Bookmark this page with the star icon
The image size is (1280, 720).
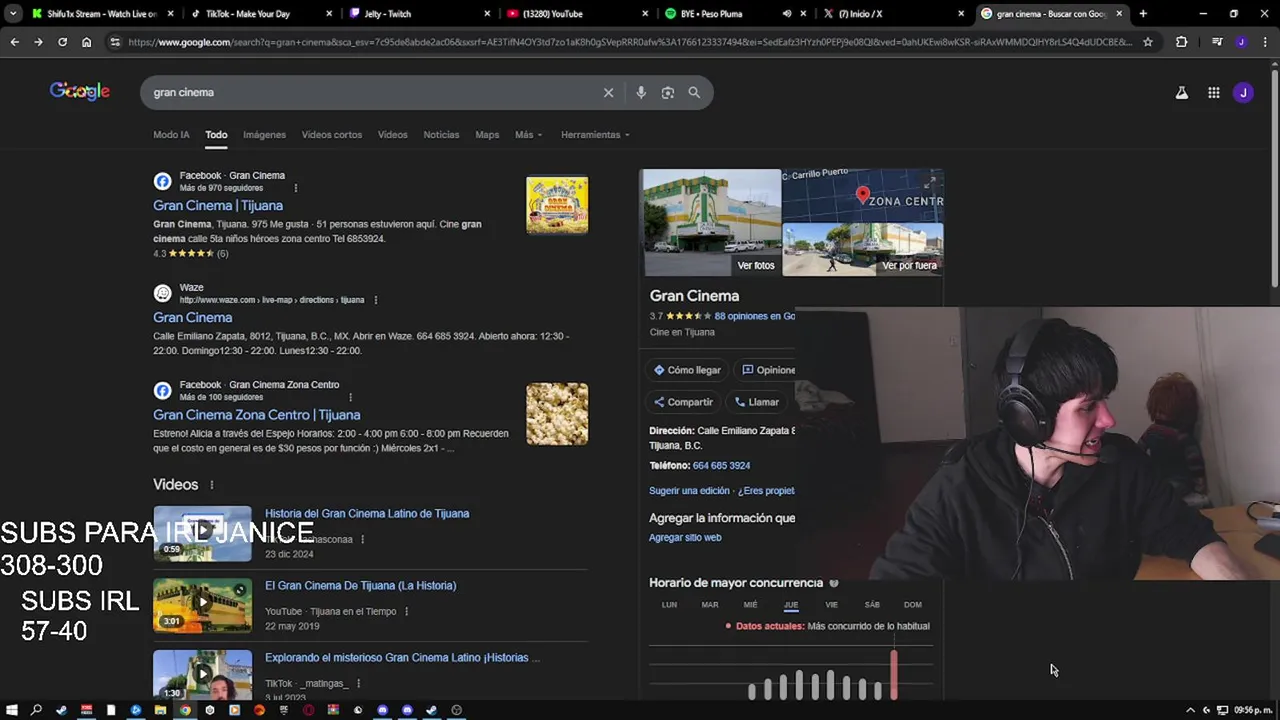click(x=1148, y=42)
